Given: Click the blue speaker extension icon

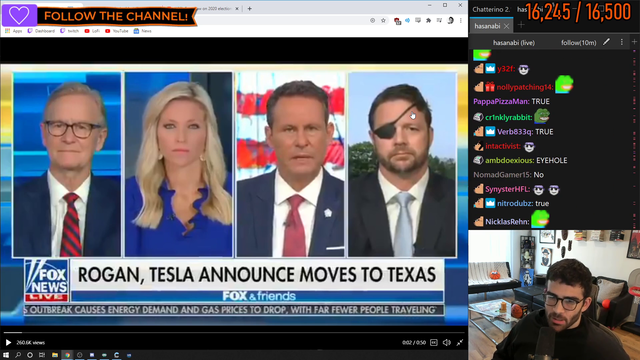Looking at the screenshot, I should click(407, 20).
